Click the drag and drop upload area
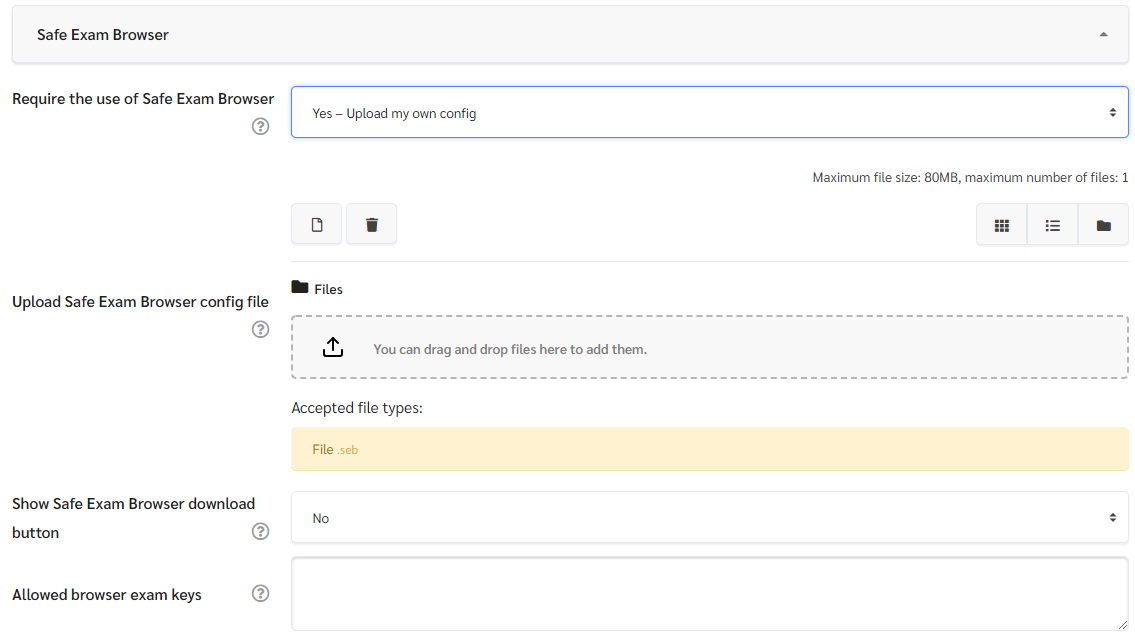Screen dimensions: 1135x635 [x=709, y=348]
